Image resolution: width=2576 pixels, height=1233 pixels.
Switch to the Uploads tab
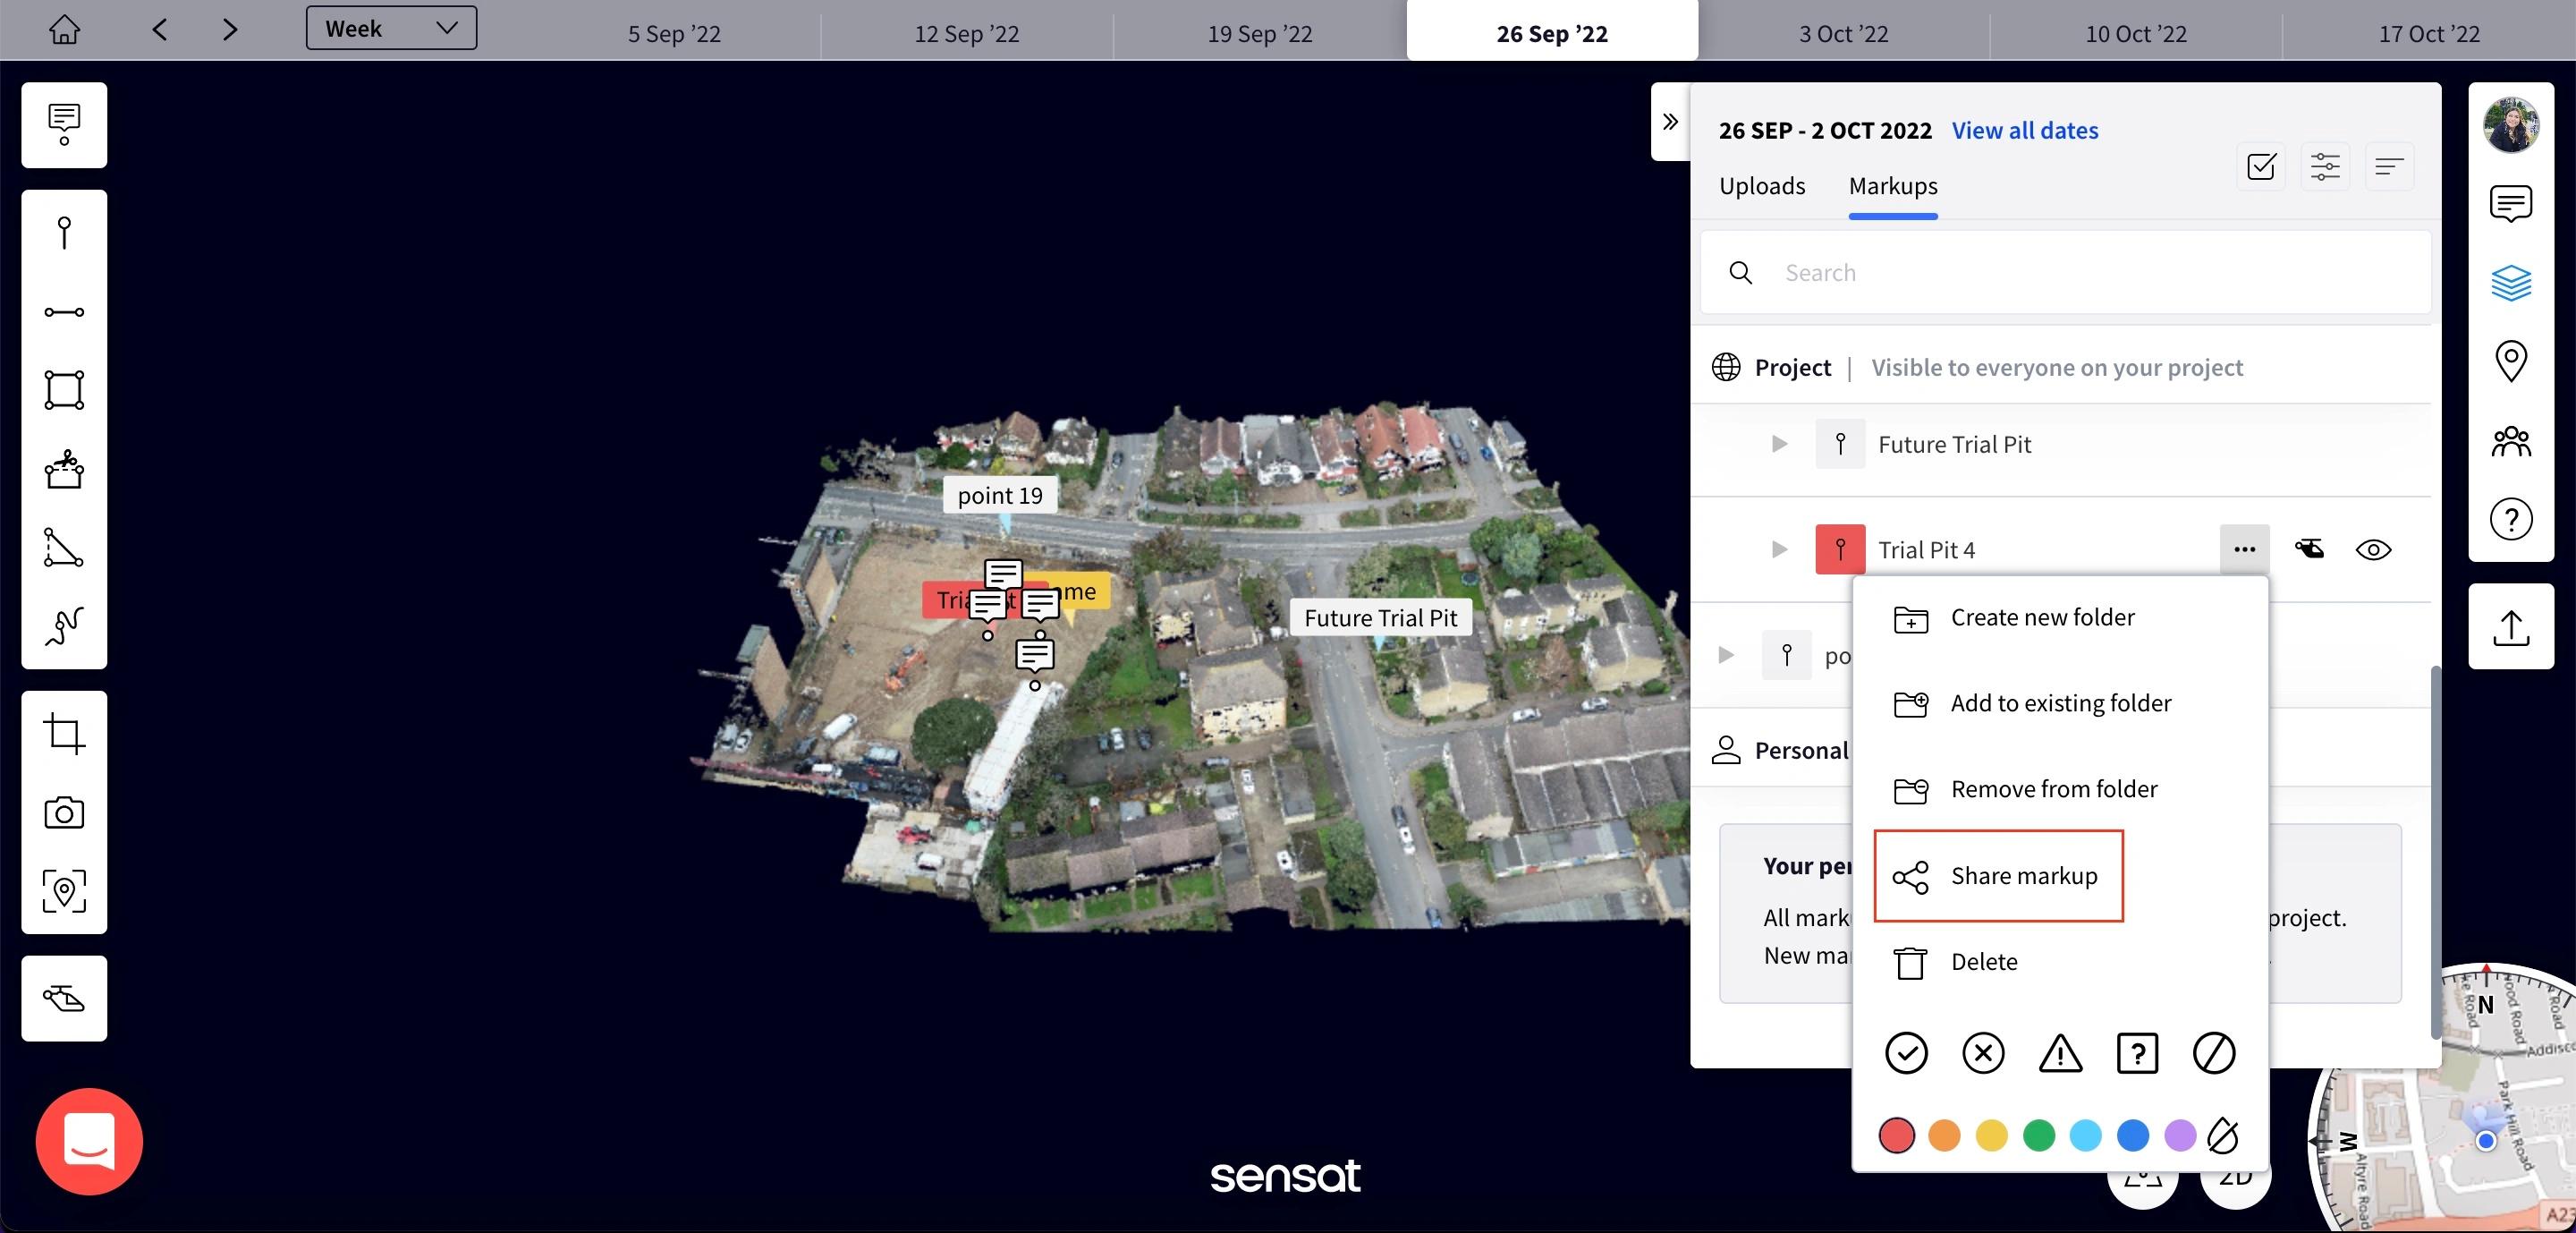(1761, 186)
